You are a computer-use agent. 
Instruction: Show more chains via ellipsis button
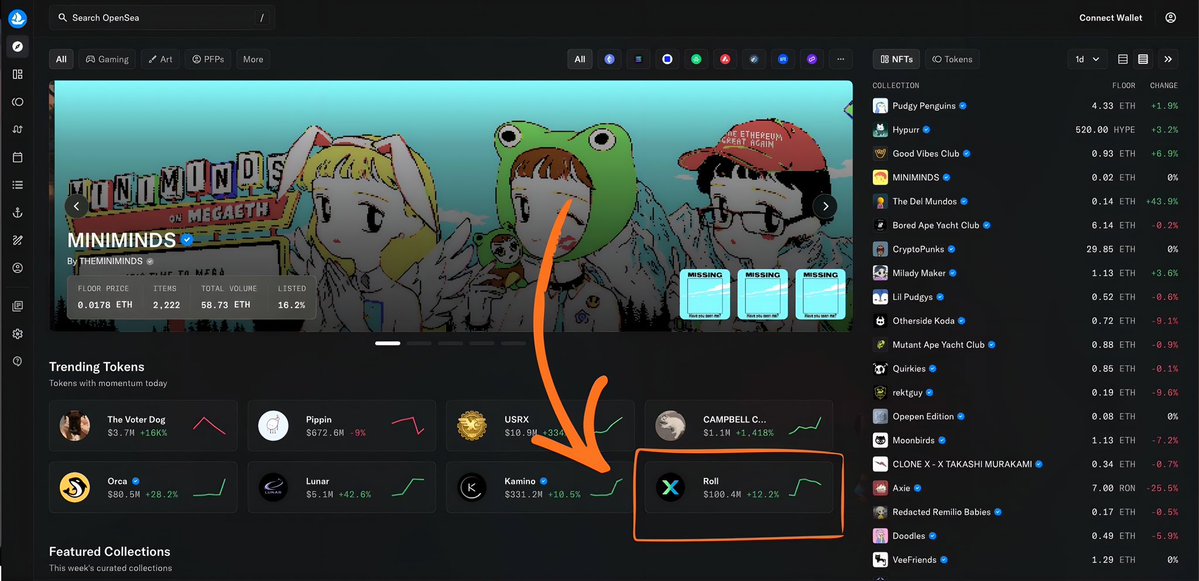[841, 59]
